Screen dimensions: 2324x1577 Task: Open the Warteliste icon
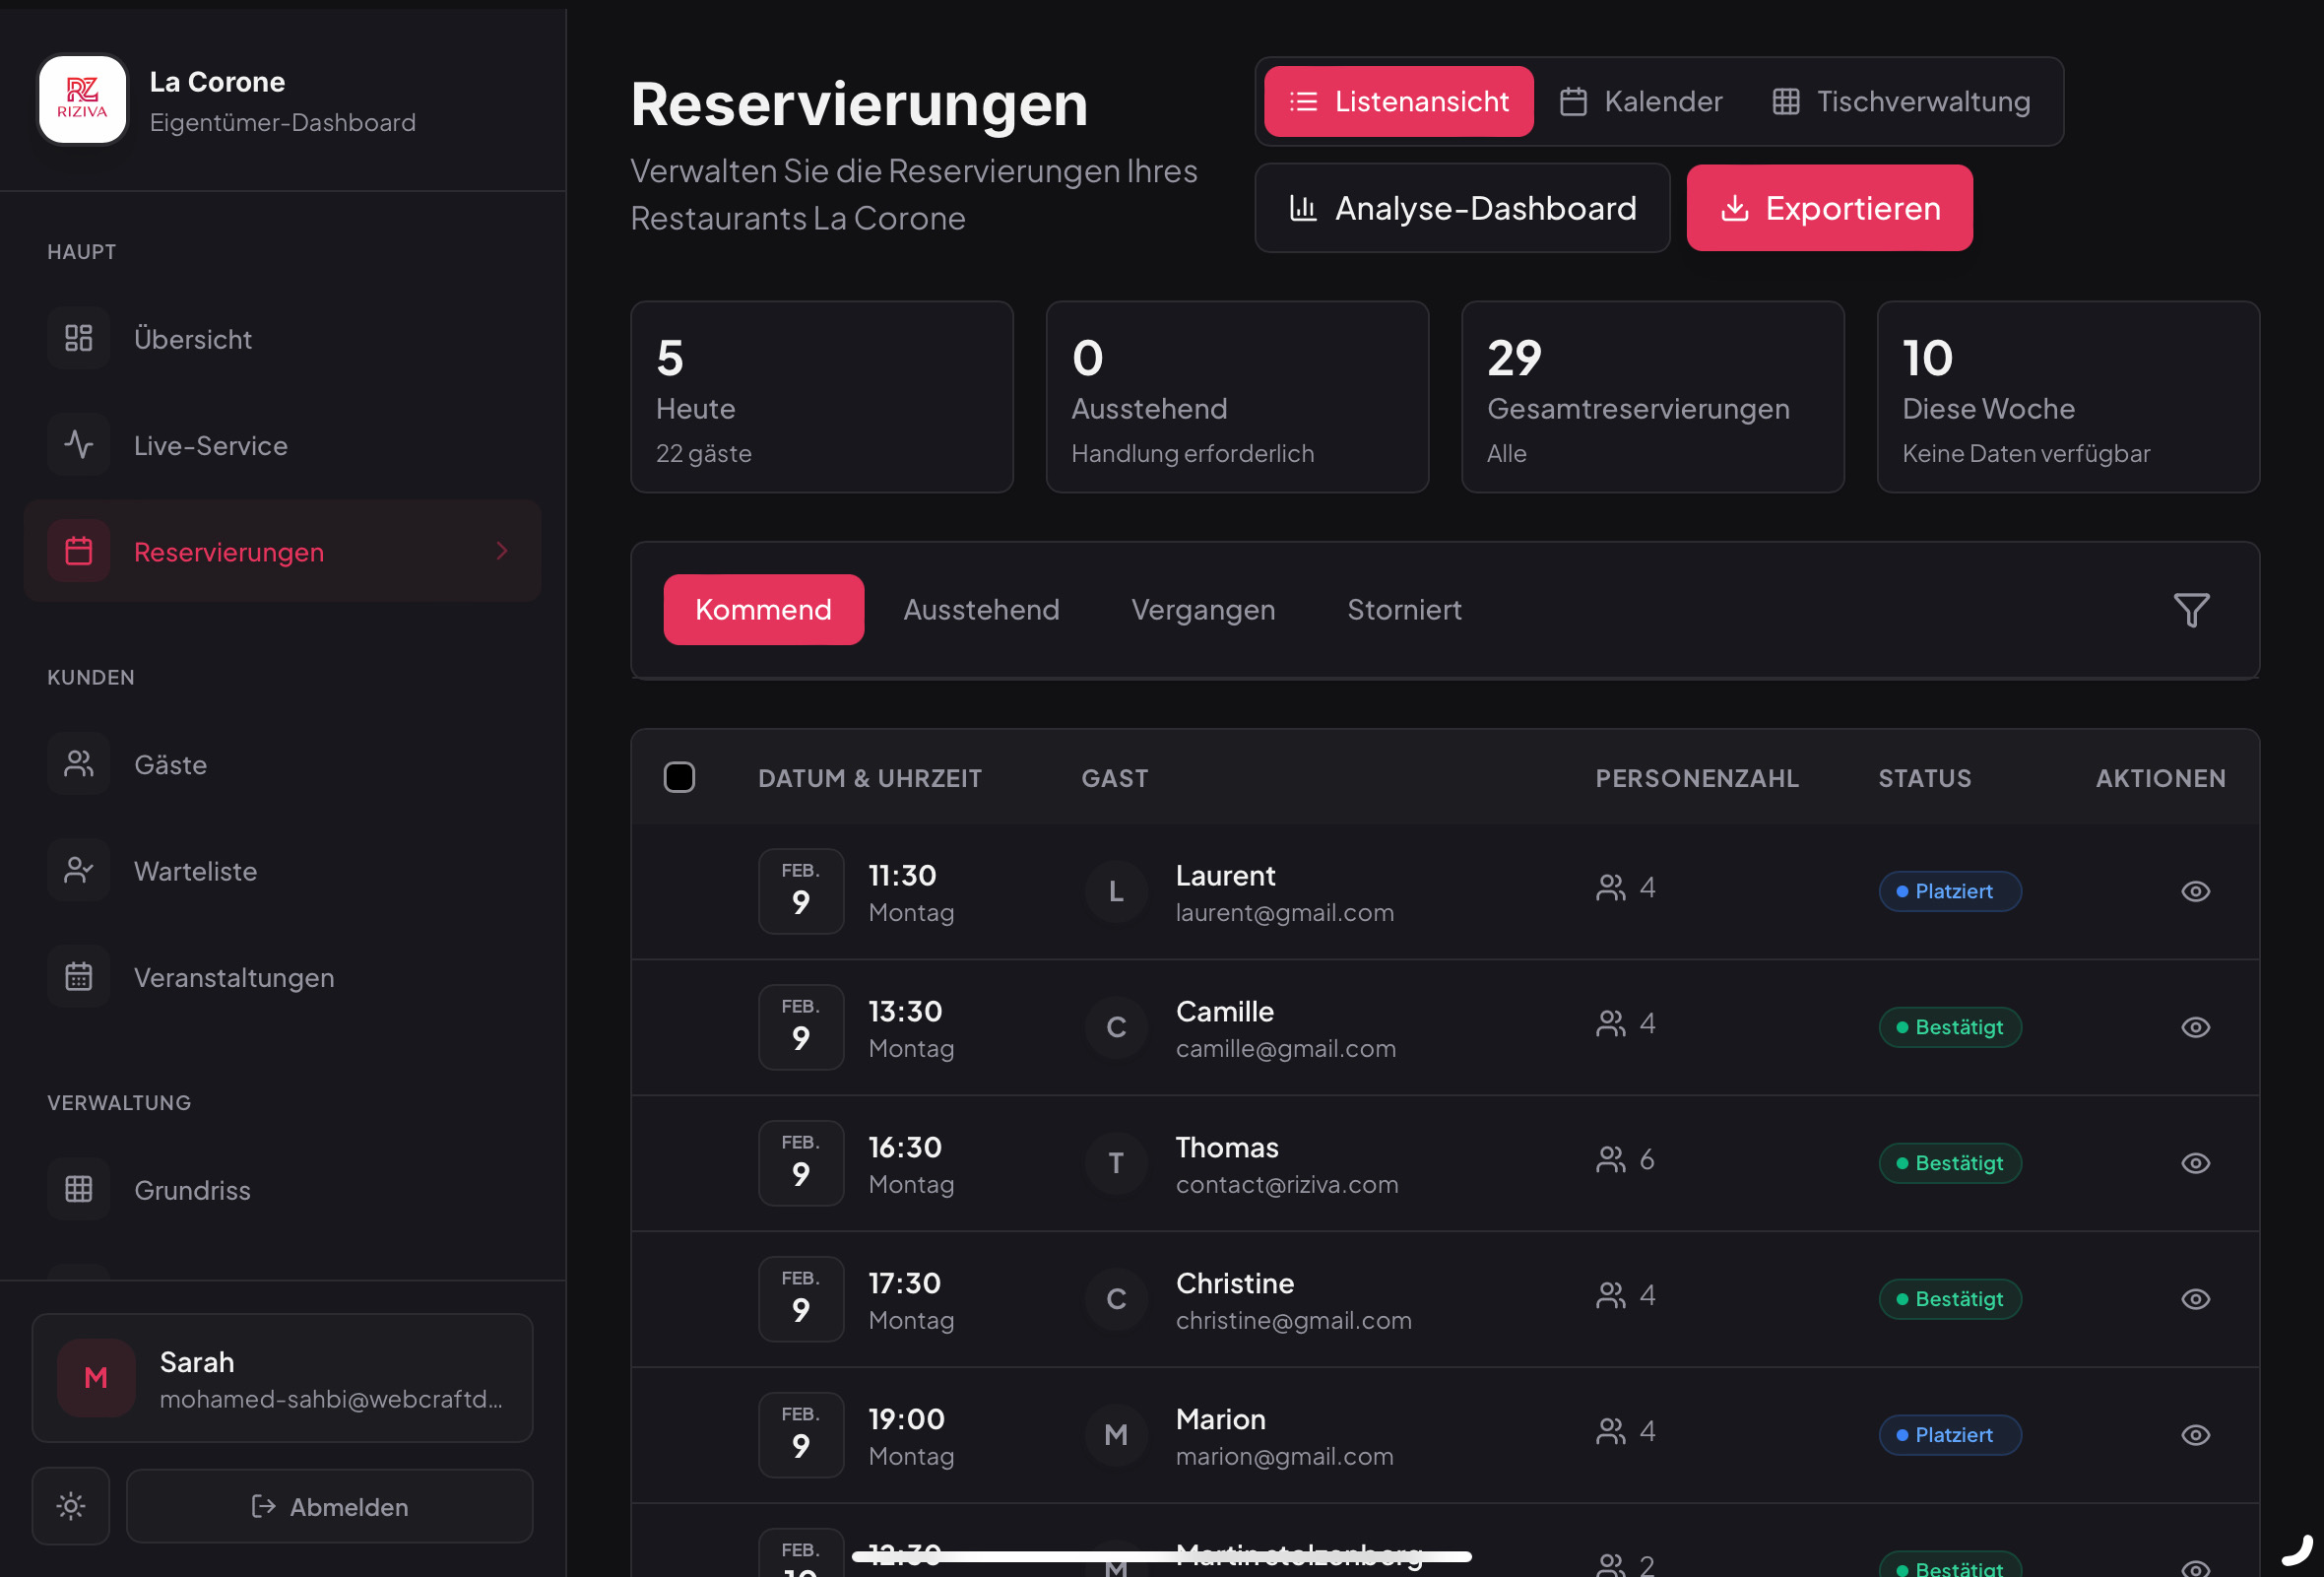point(79,870)
